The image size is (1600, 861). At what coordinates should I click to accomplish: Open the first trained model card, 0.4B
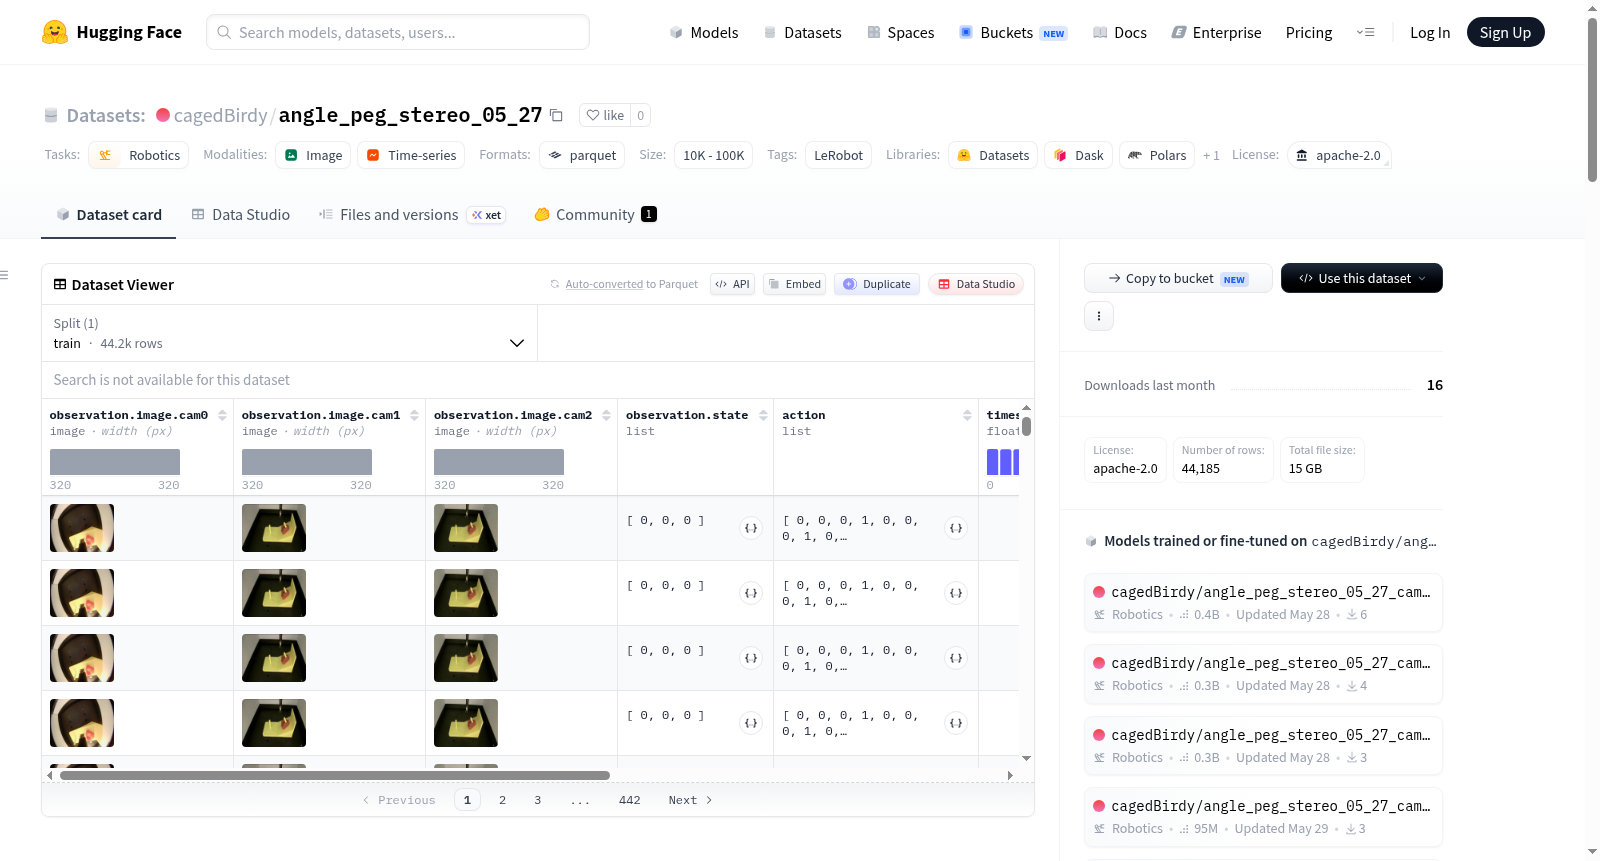(x=1263, y=603)
